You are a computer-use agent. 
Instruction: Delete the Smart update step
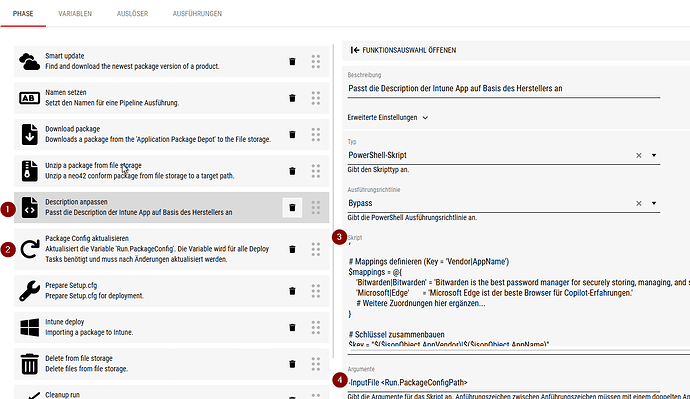(292, 62)
